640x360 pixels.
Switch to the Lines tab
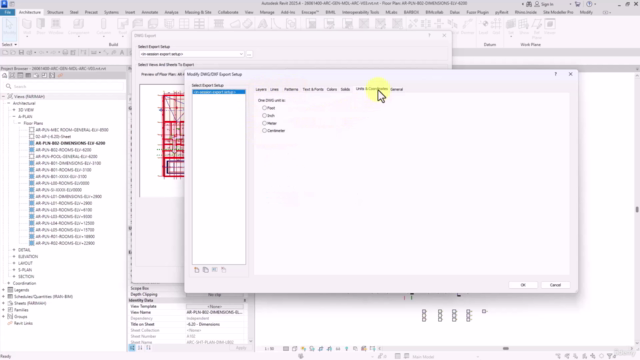tap(274, 89)
